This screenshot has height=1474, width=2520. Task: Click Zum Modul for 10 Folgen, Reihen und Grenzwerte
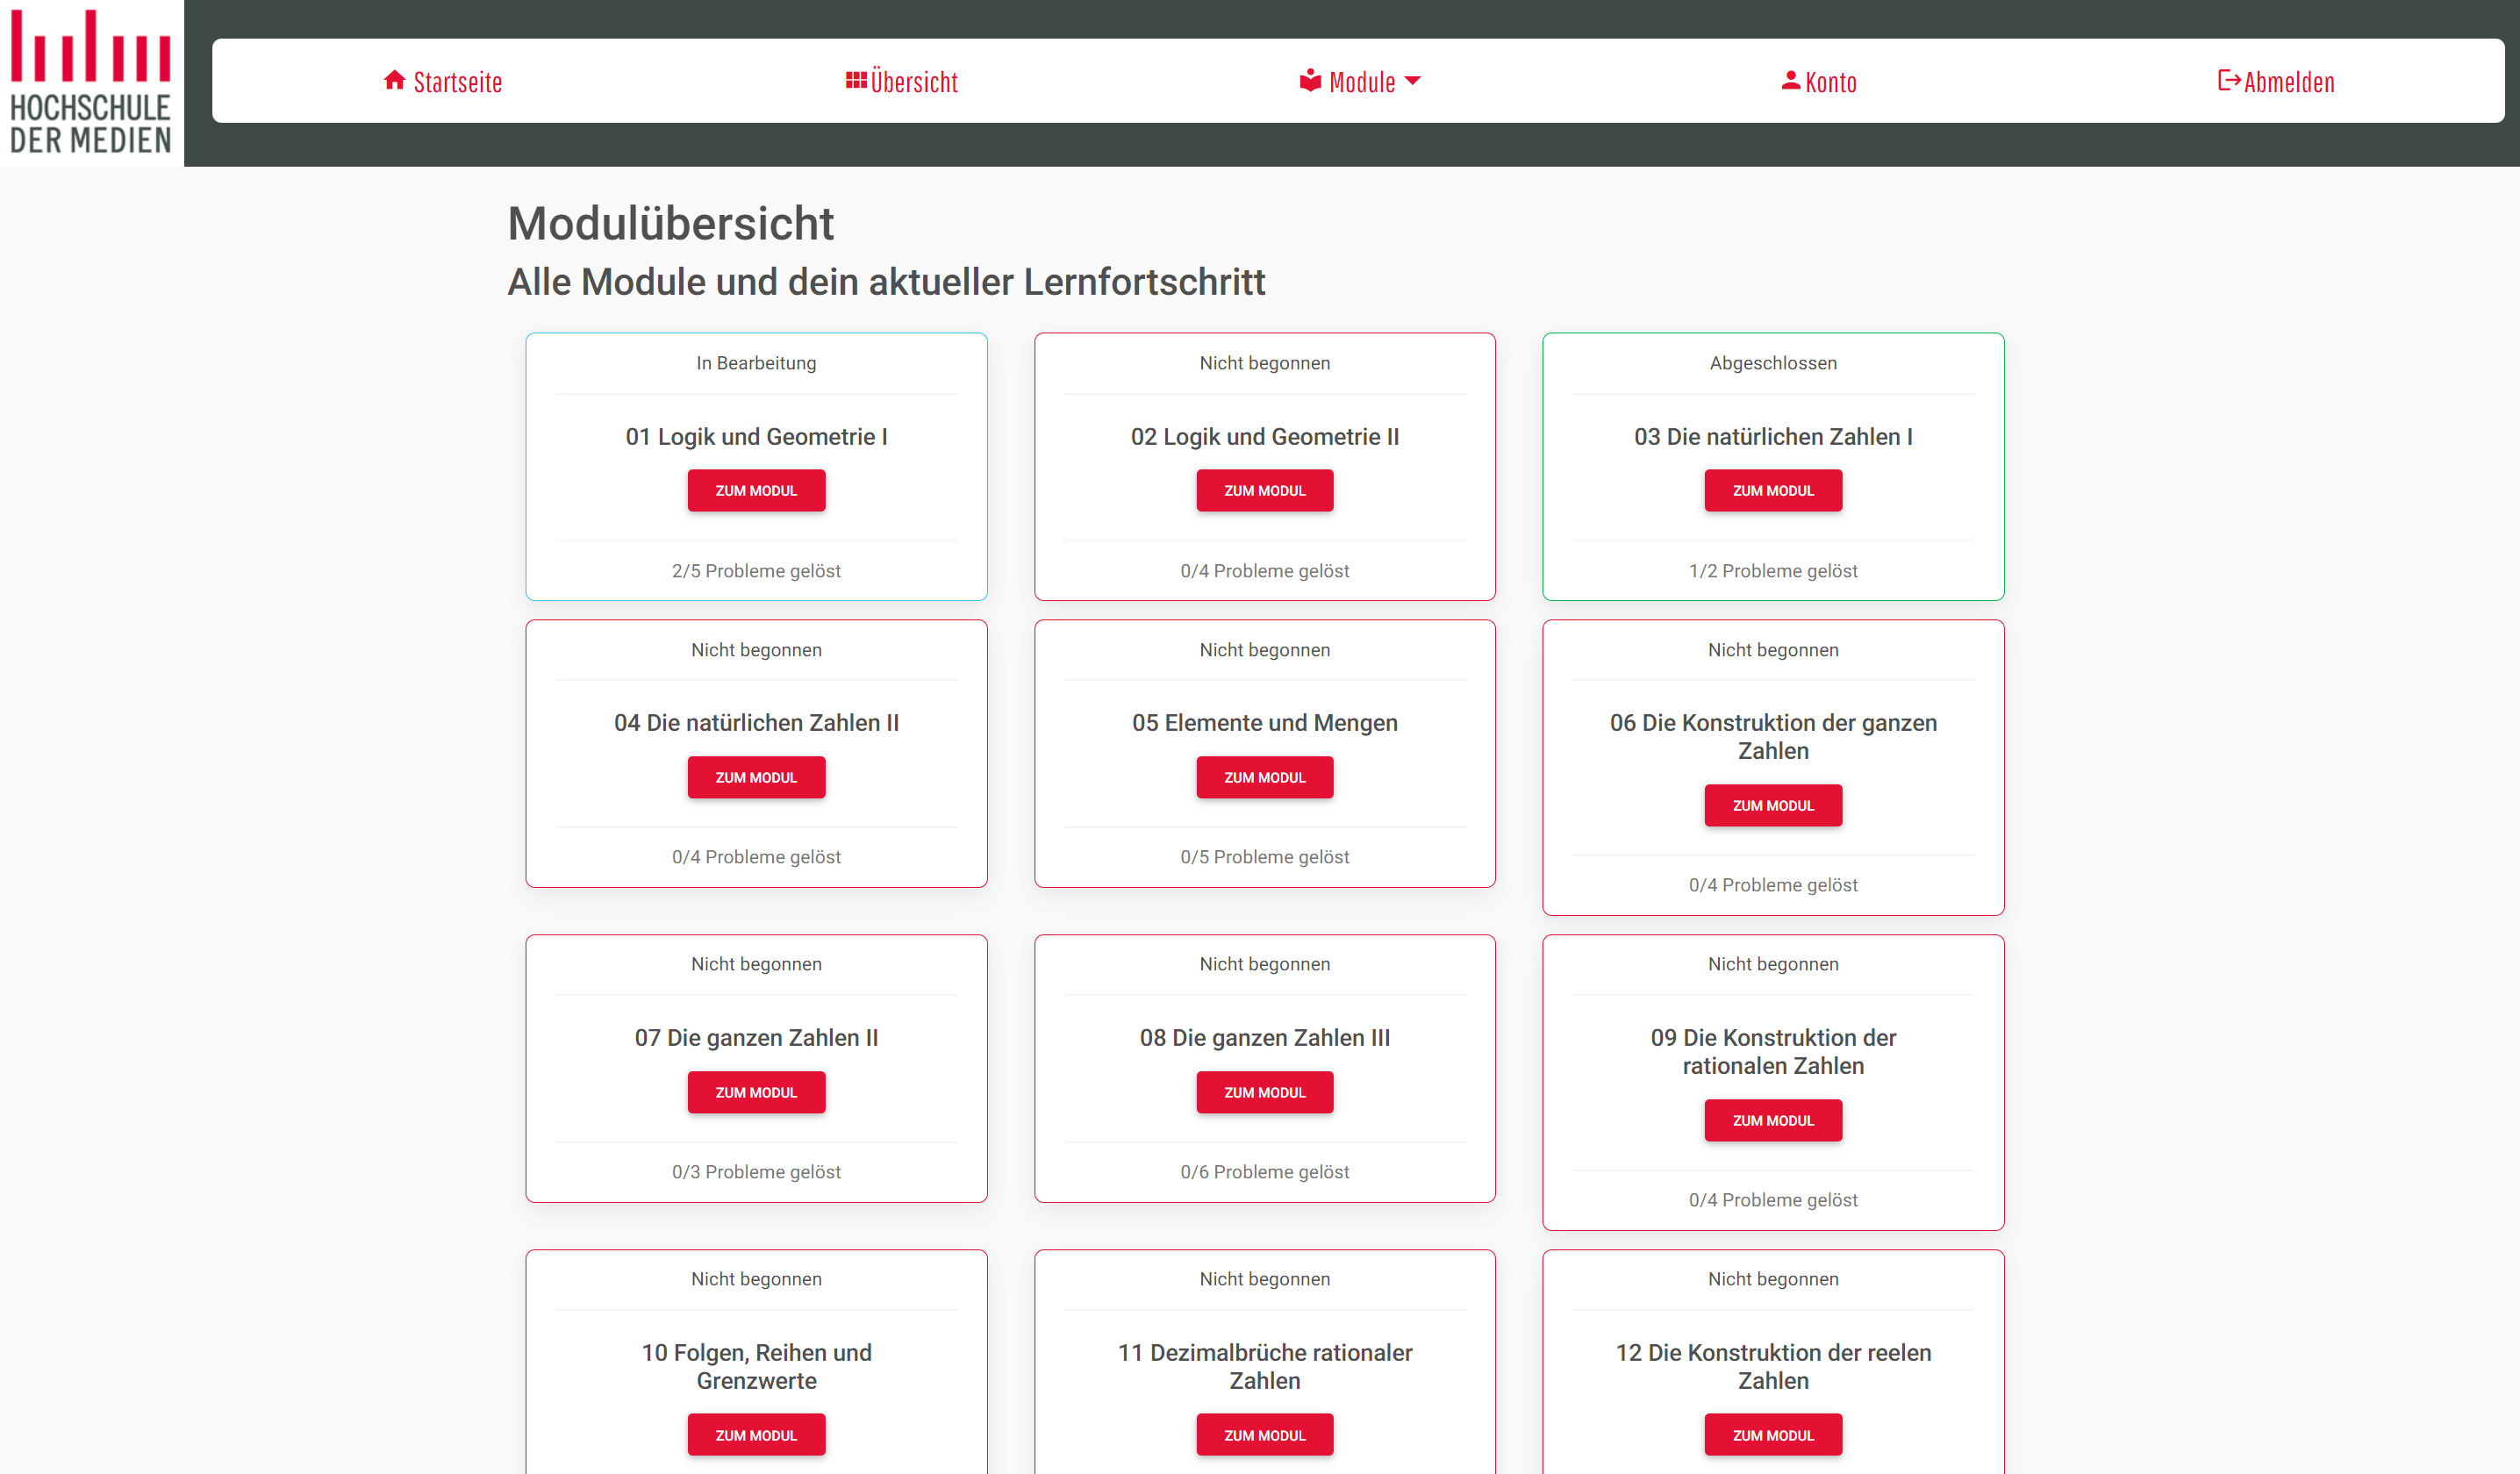(x=756, y=1435)
